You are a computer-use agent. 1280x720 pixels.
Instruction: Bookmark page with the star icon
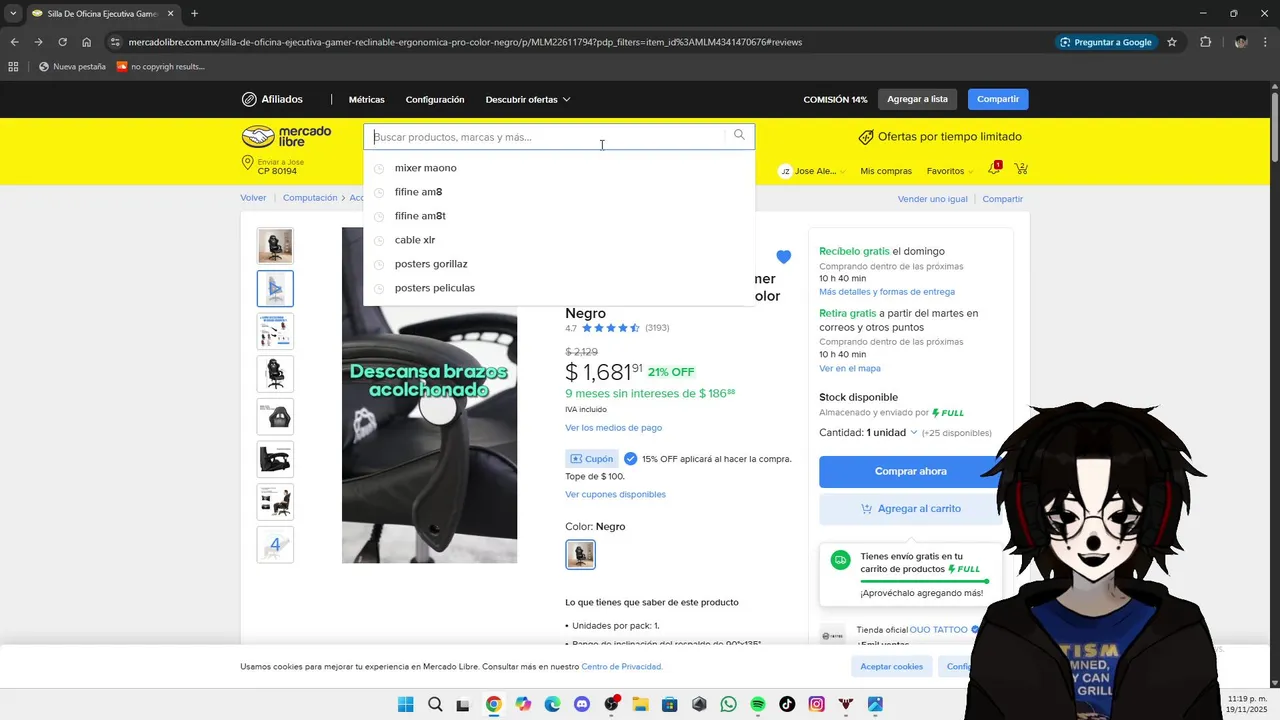tap(1172, 42)
